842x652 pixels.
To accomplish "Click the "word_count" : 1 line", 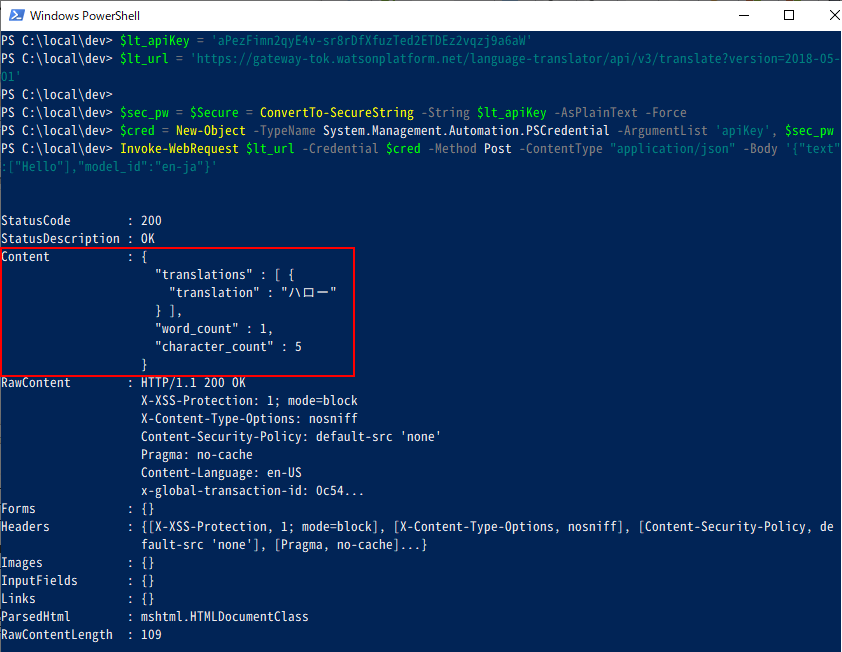I will click(x=214, y=329).
